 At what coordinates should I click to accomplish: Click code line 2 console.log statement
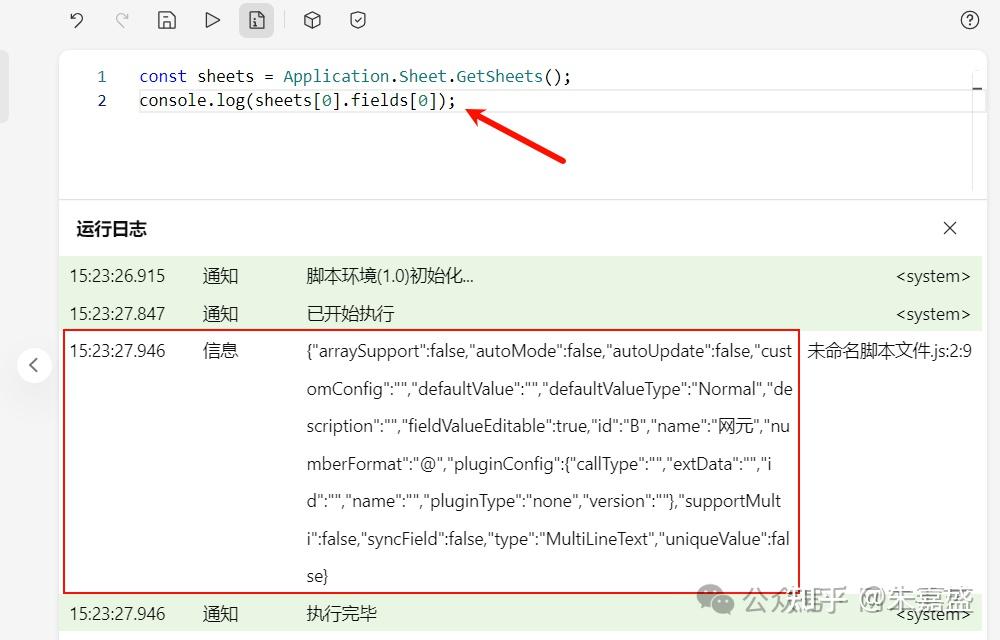(297, 101)
